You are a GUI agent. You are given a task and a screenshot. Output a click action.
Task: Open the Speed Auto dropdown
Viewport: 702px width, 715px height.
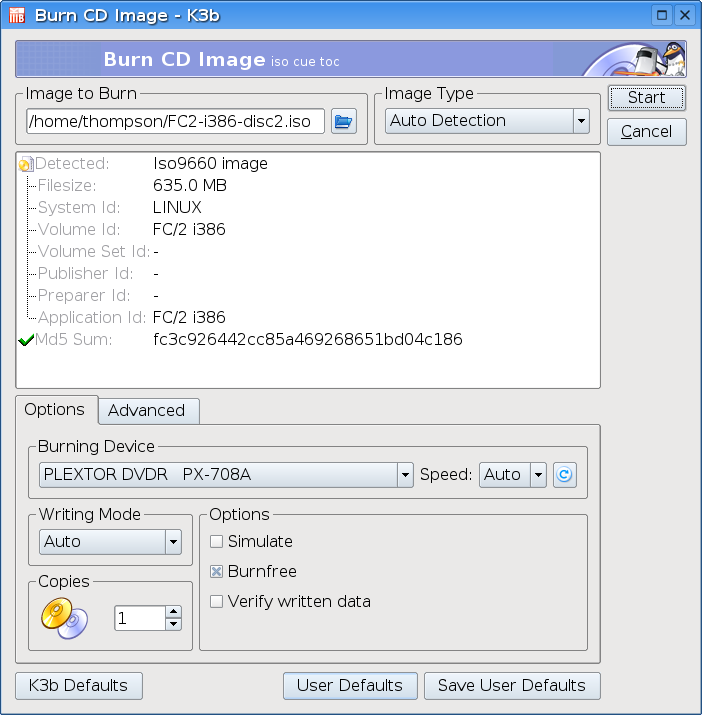[513, 475]
